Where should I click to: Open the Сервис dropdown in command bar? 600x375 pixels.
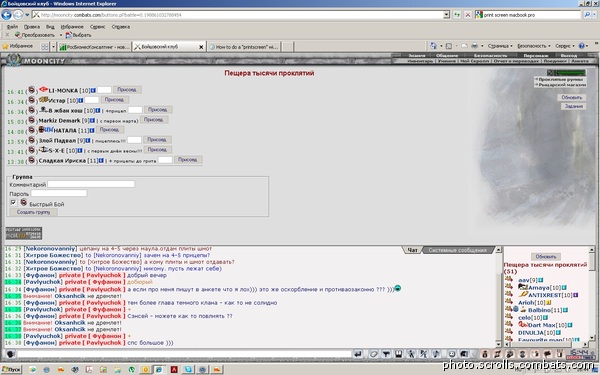pyautogui.click(x=565, y=46)
